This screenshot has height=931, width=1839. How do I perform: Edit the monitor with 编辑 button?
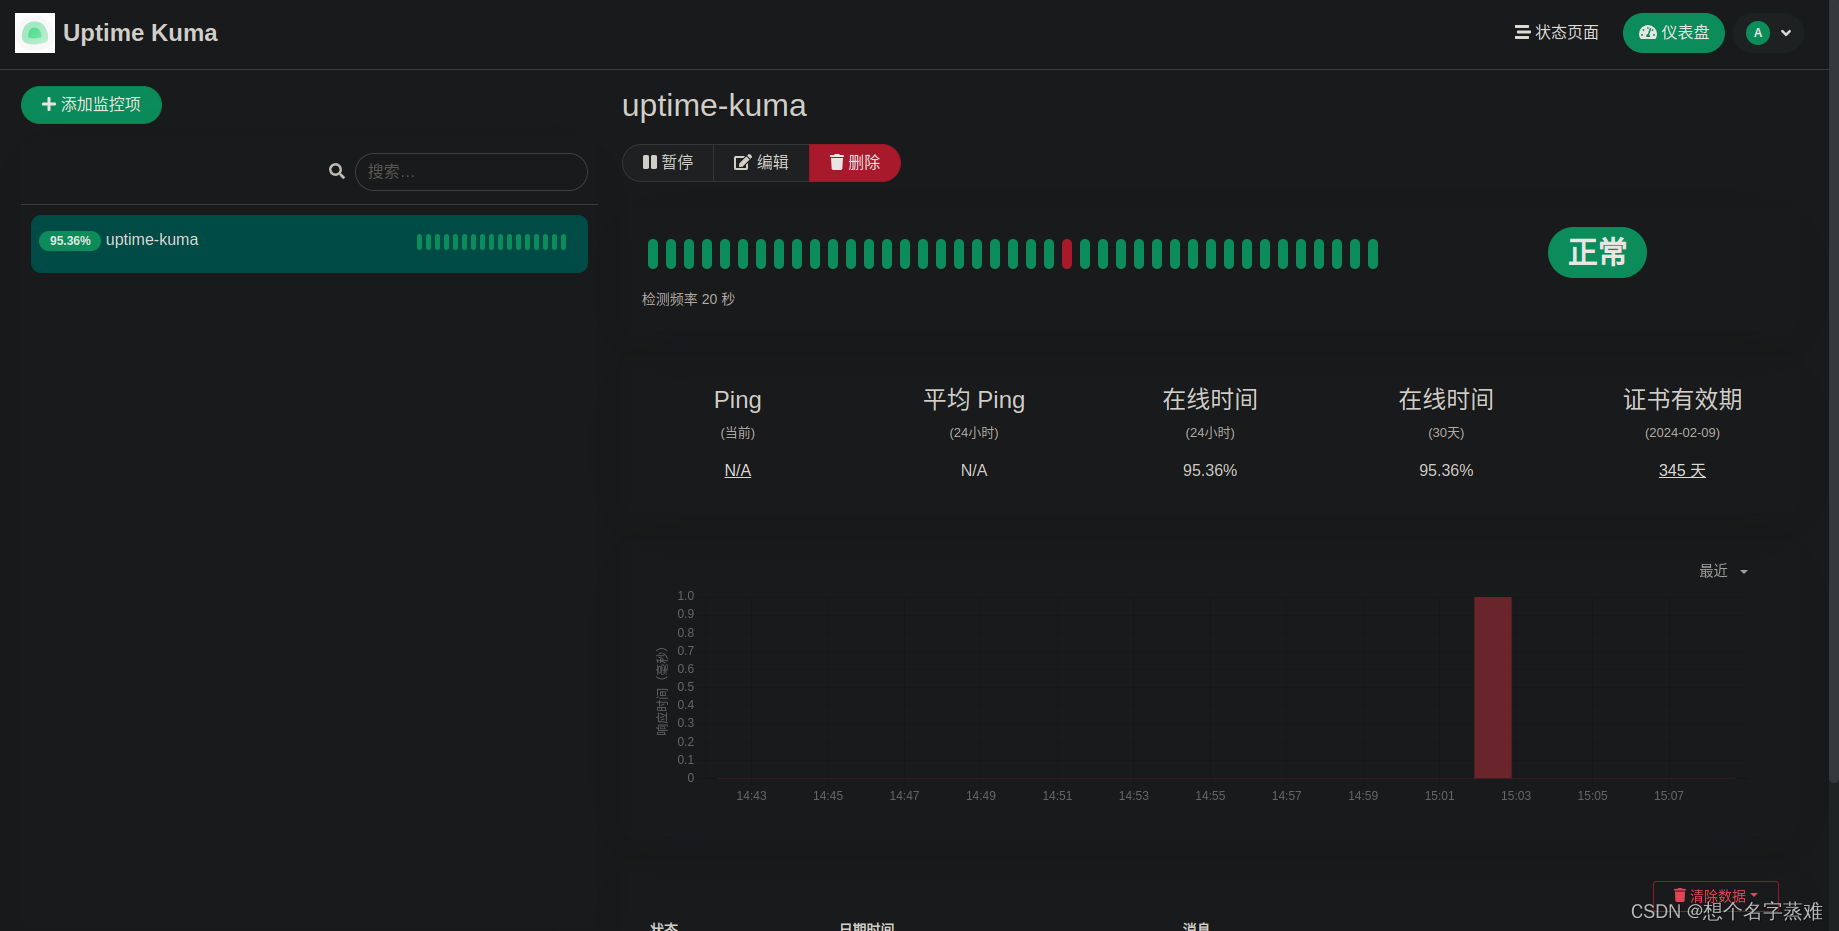pos(761,163)
